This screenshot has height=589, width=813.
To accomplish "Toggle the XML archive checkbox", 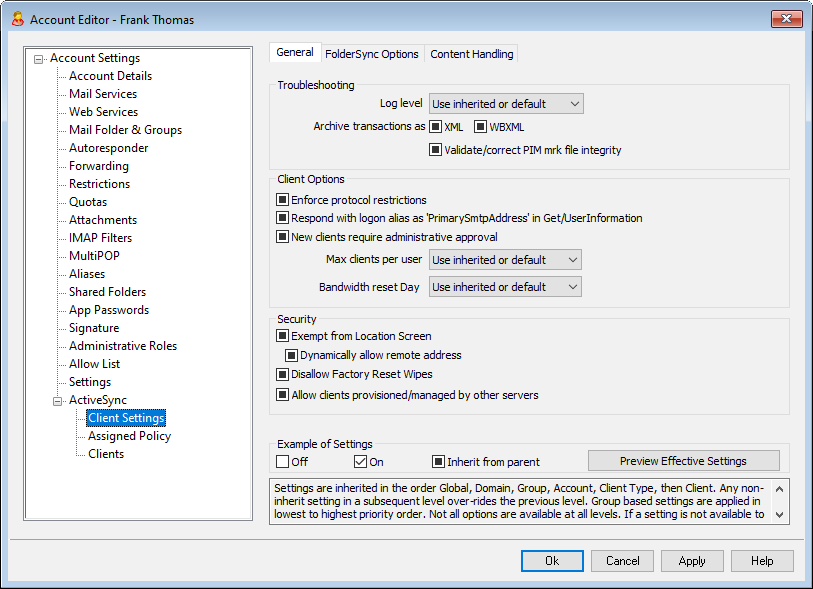I will click(436, 127).
